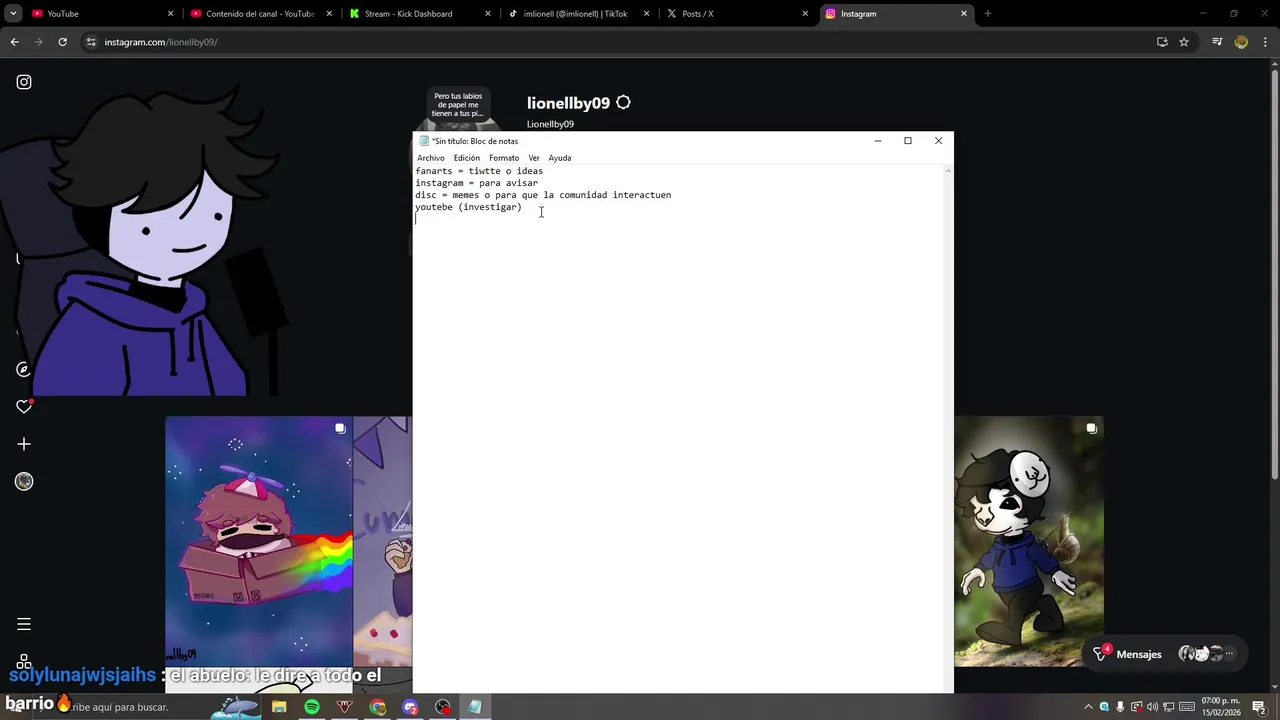Open the Instagram hamburger More menu

[x=24, y=624]
